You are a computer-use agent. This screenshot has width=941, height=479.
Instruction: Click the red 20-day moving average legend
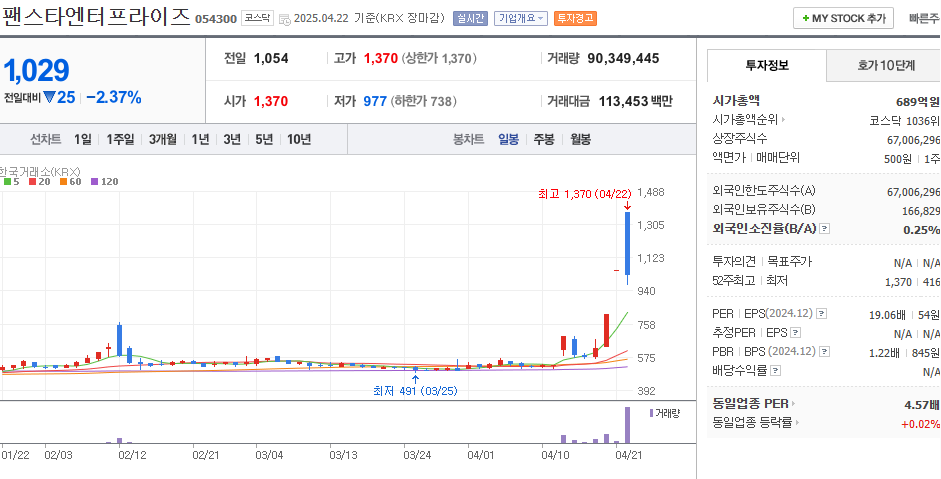[x=40, y=181]
